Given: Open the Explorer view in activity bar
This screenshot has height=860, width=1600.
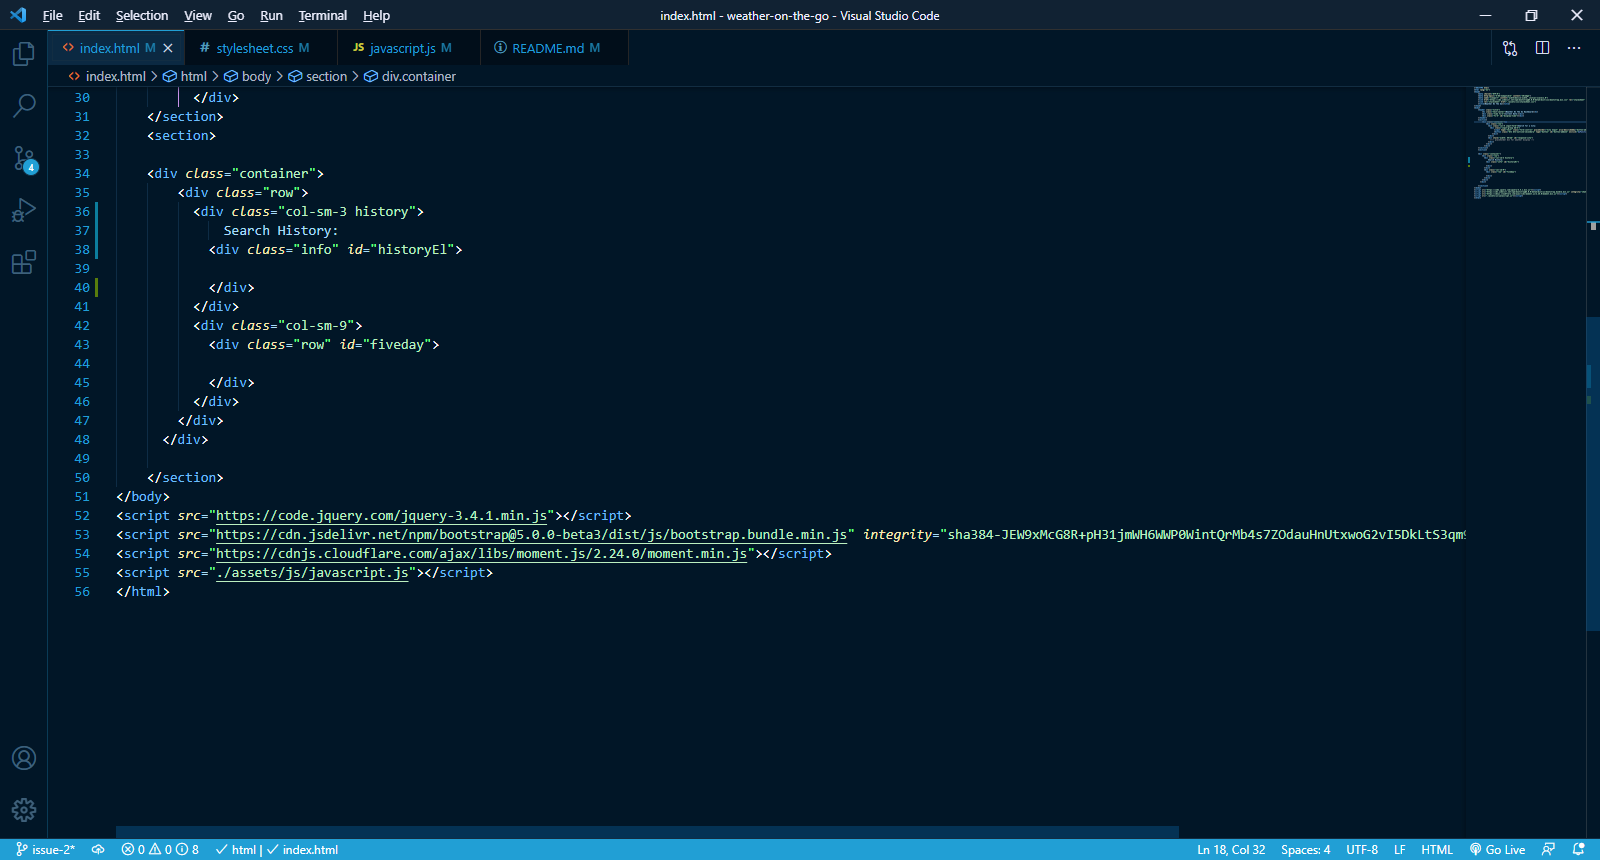Looking at the screenshot, I should (24, 53).
